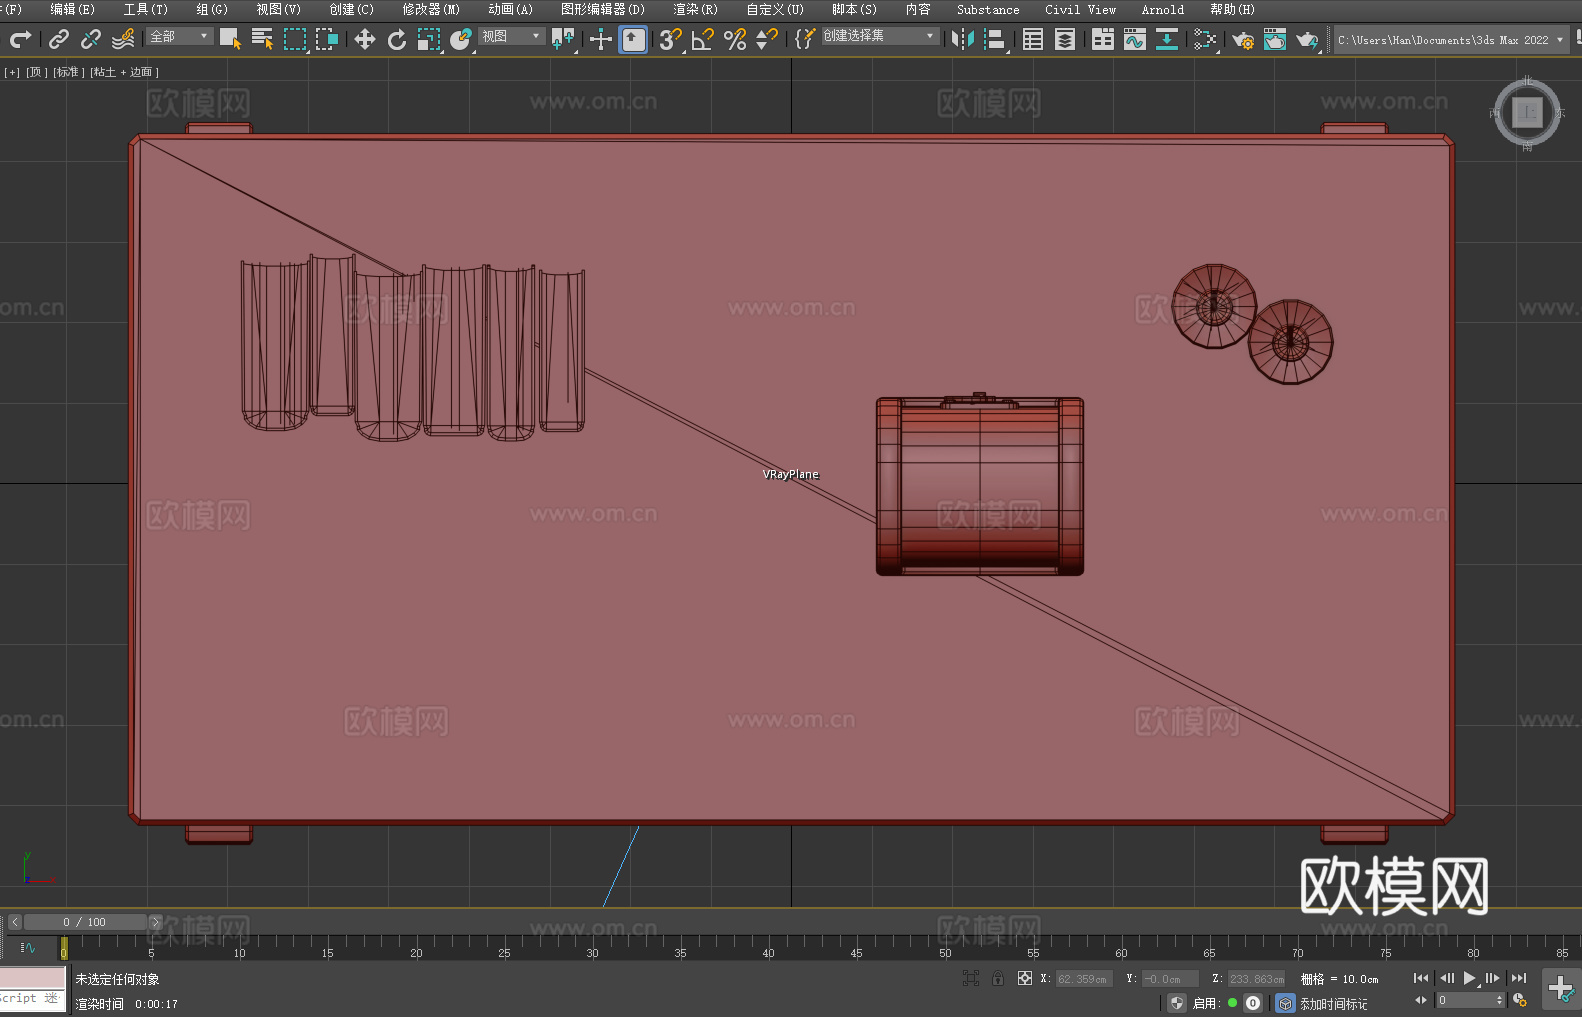Activate Bind to Space Warp tool
This screenshot has width=1582, height=1017.
coord(123,39)
